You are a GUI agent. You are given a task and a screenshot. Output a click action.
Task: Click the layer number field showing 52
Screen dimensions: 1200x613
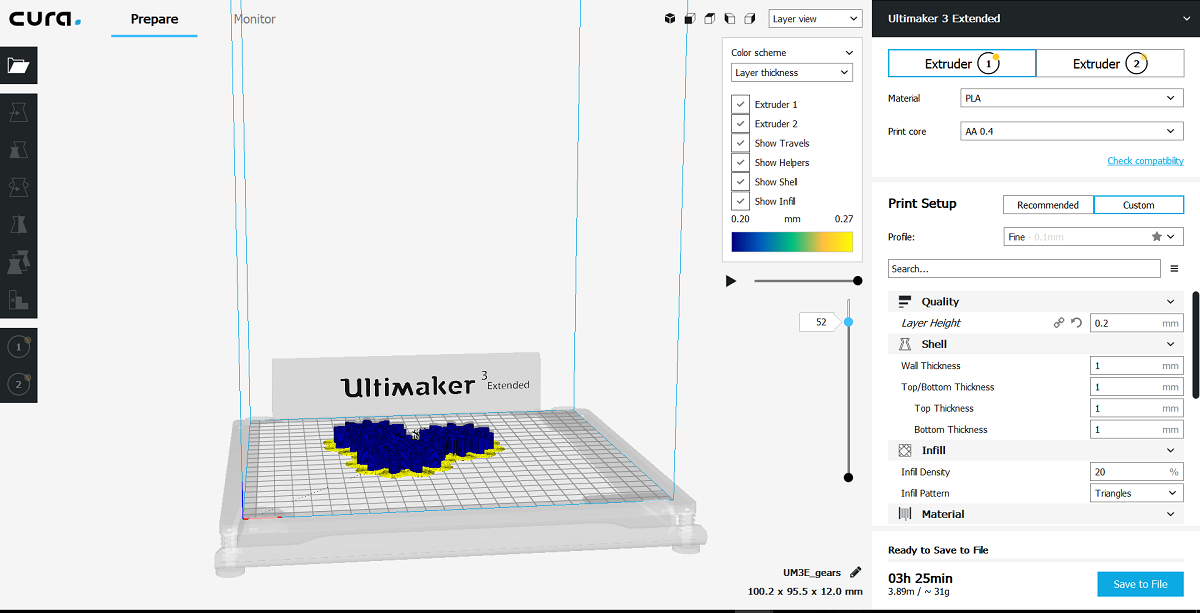819,322
